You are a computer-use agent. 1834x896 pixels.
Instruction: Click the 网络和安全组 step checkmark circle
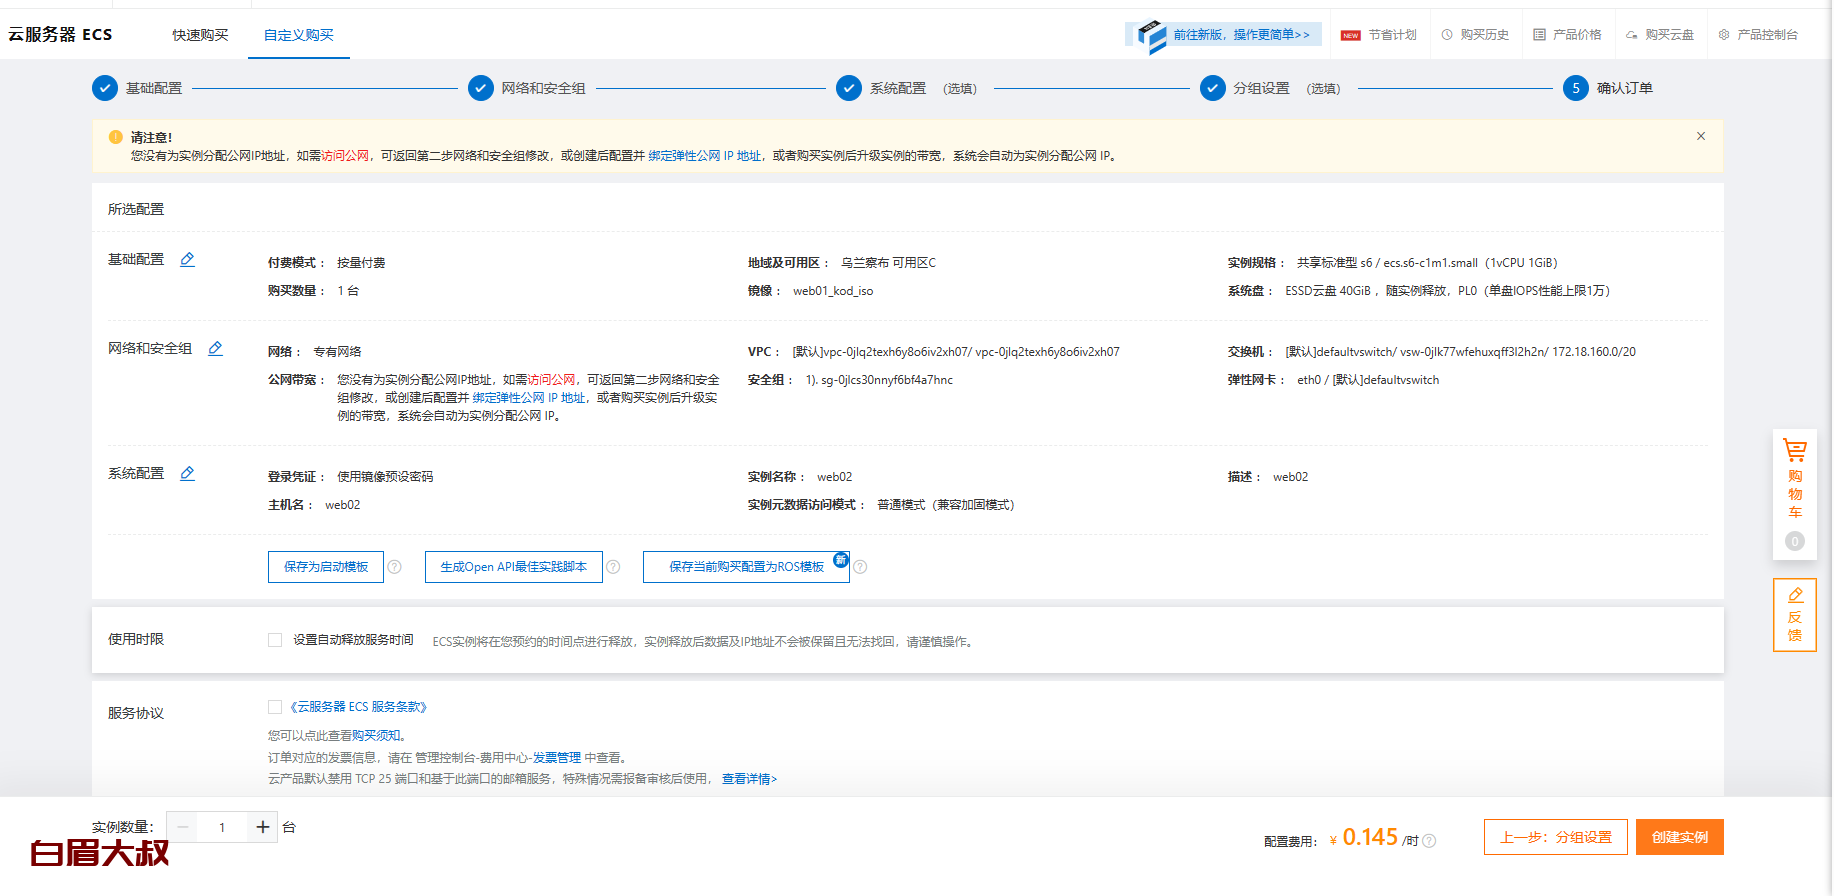(481, 88)
